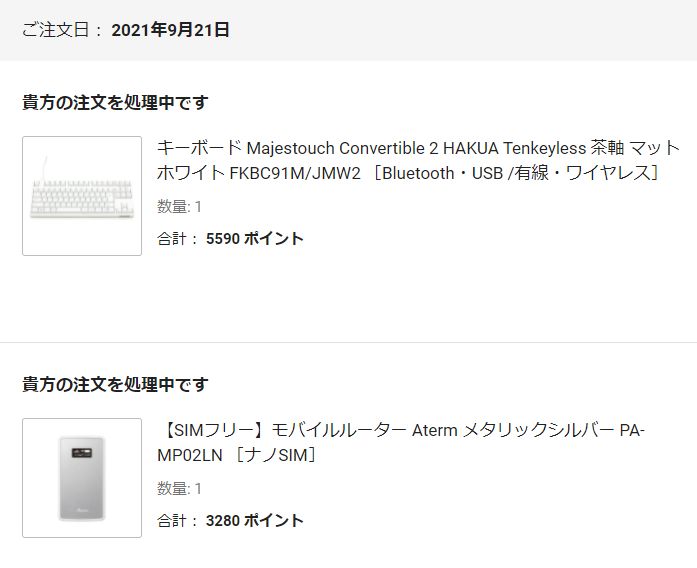697x568 pixels.
Task: Click the 3280 ポイント total
Action: (254, 521)
